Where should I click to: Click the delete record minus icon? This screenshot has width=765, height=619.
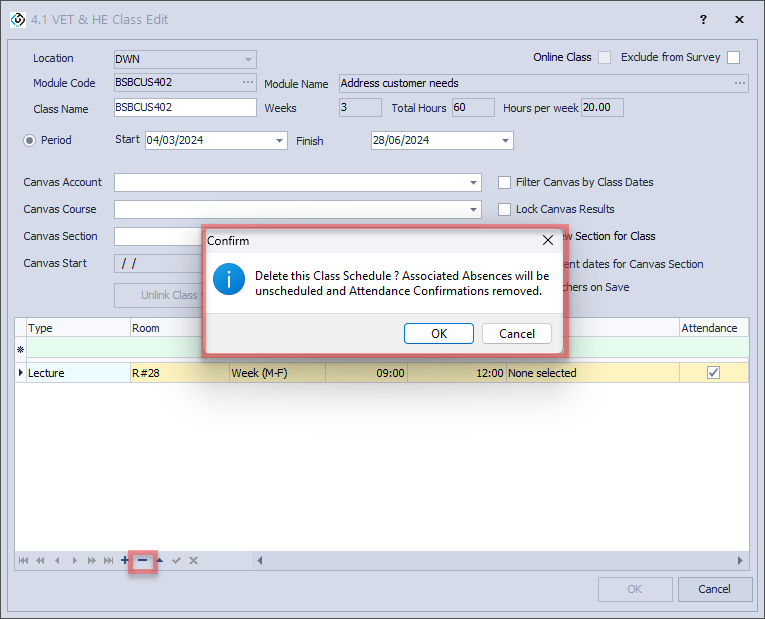[x=142, y=561]
